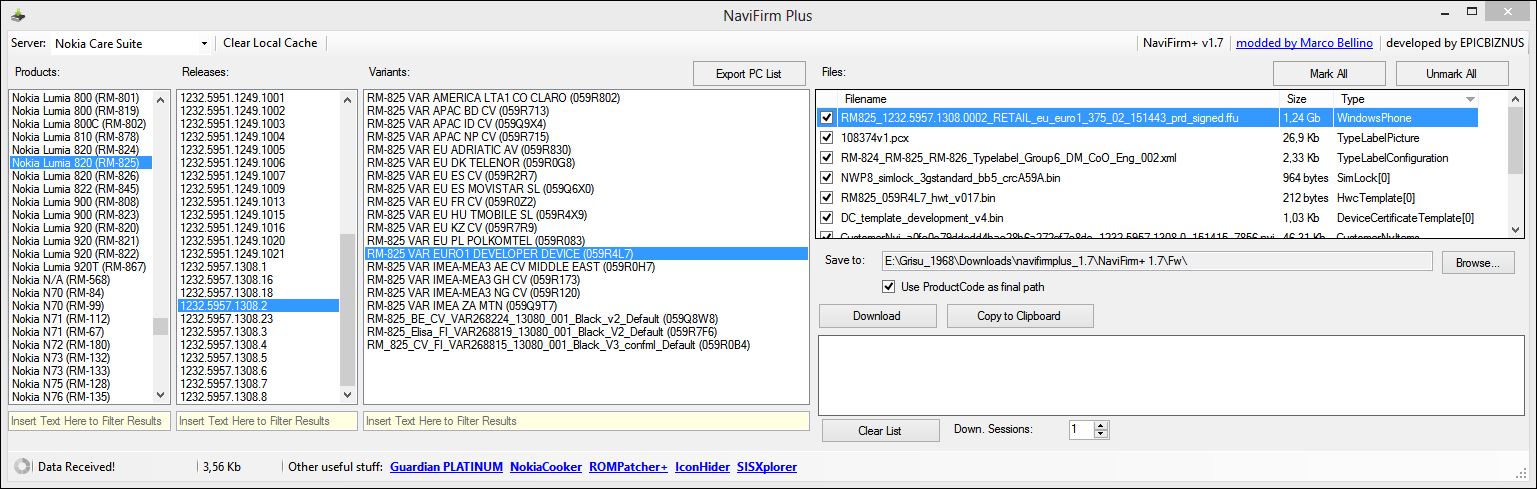The image size is (1537, 489).
Task: Select Nokia Lumia 920T (RM-867) product
Action: [79, 267]
